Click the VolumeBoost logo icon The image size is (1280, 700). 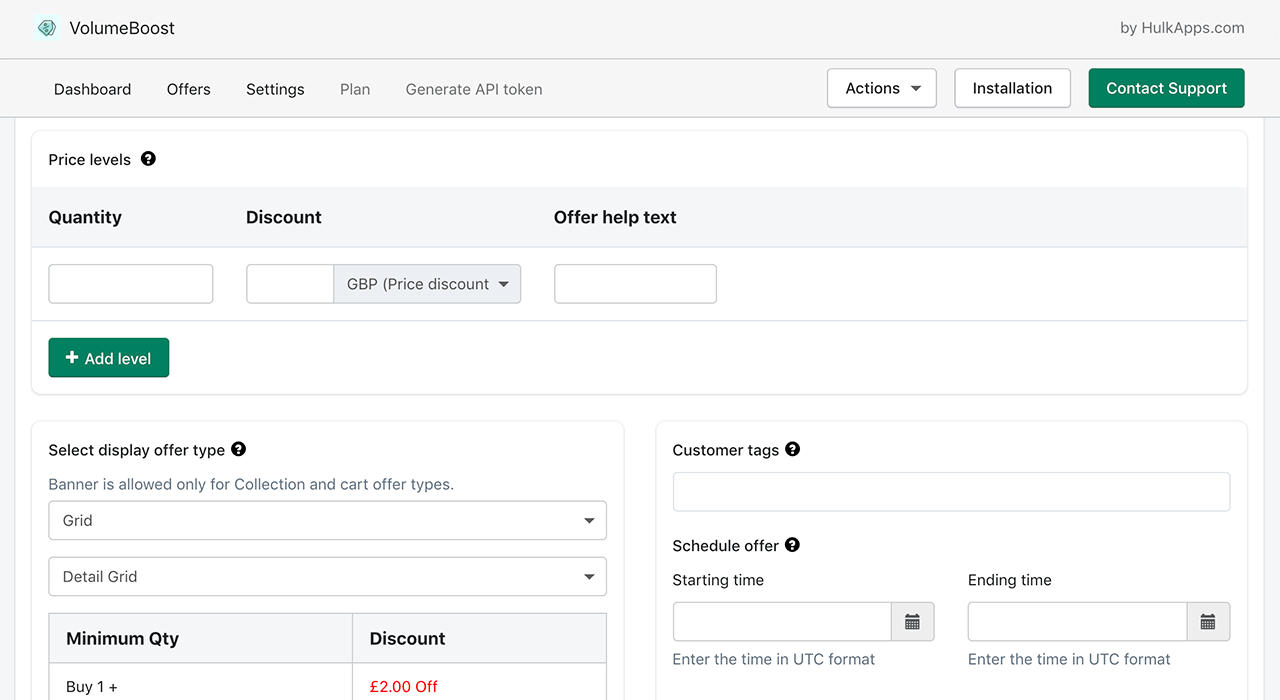click(46, 28)
